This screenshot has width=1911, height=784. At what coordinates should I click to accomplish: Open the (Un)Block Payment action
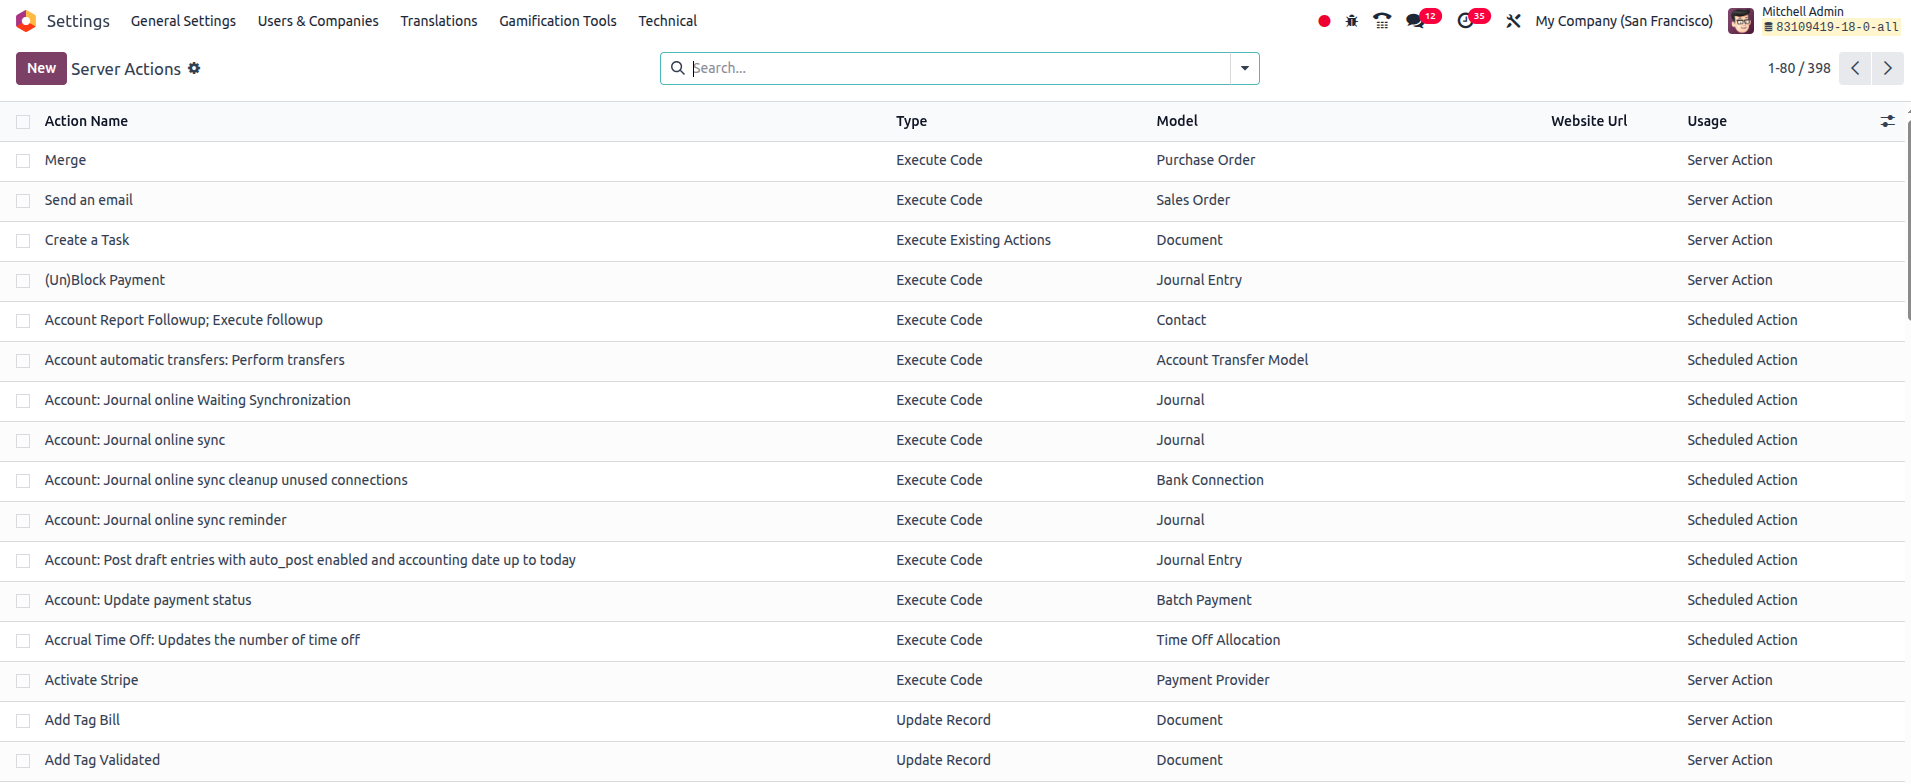pyautogui.click(x=105, y=280)
